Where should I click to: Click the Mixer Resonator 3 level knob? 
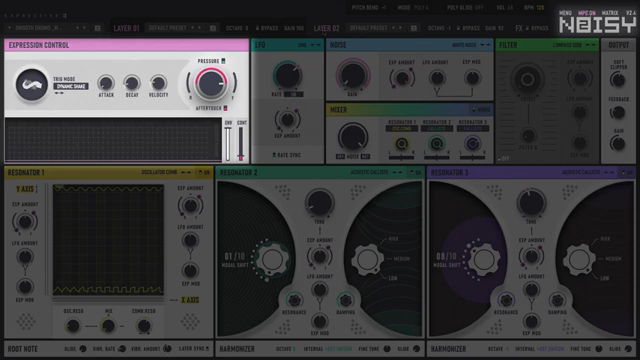(x=472, y=144)
